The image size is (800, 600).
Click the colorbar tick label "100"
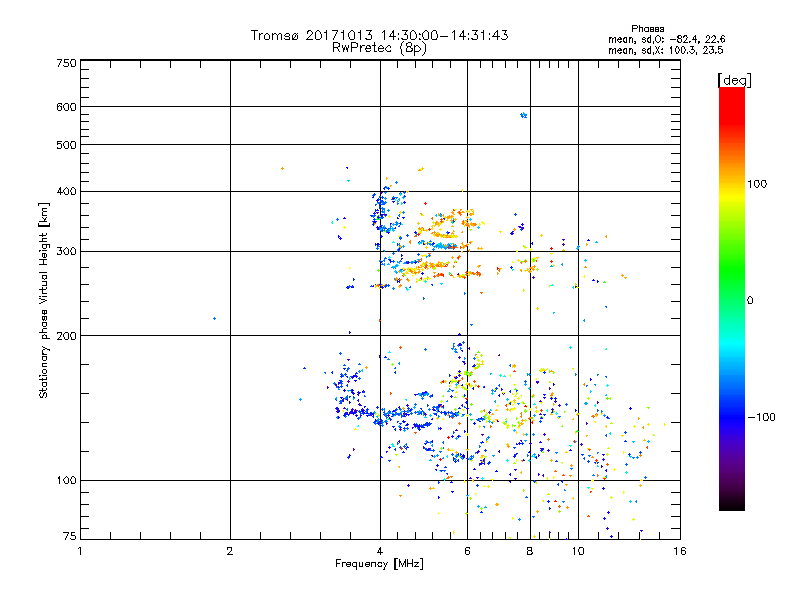[x=757, y=184]
